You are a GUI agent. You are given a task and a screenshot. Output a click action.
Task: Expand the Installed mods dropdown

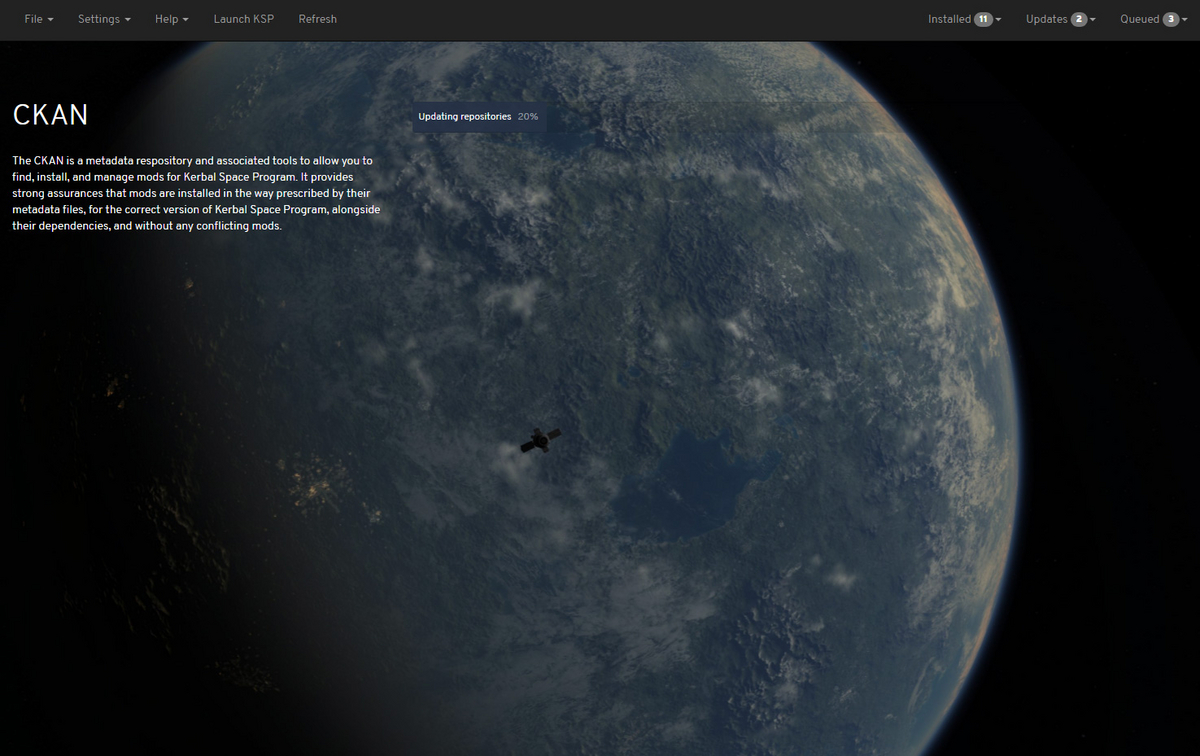[x=964, y=19]
